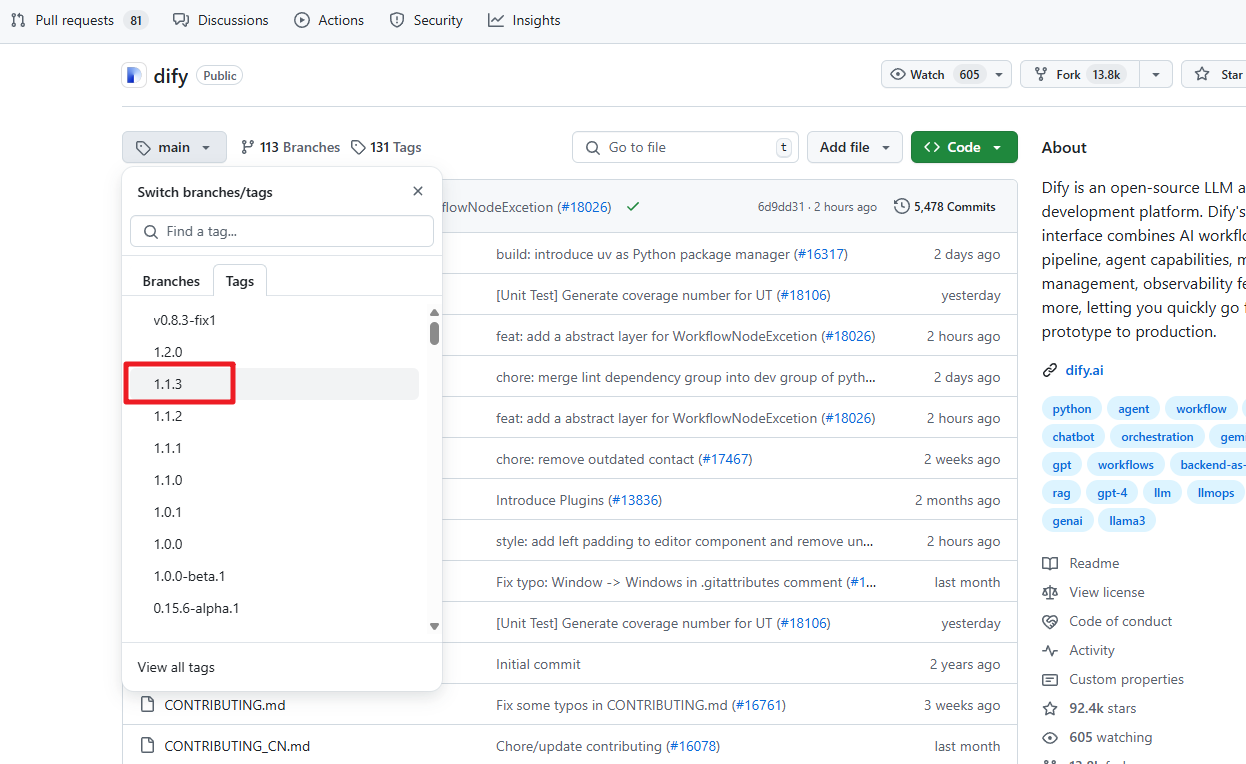Open the Add file dropdown

[854, 147]
